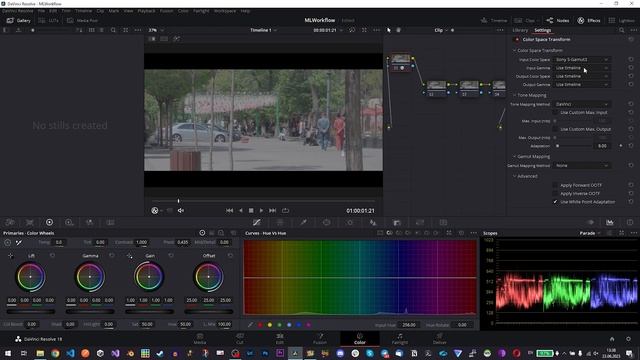Toggle the Lightbox view
Image resolution: width=640 pixels, height=360 pixels.
tap(621, 20)
